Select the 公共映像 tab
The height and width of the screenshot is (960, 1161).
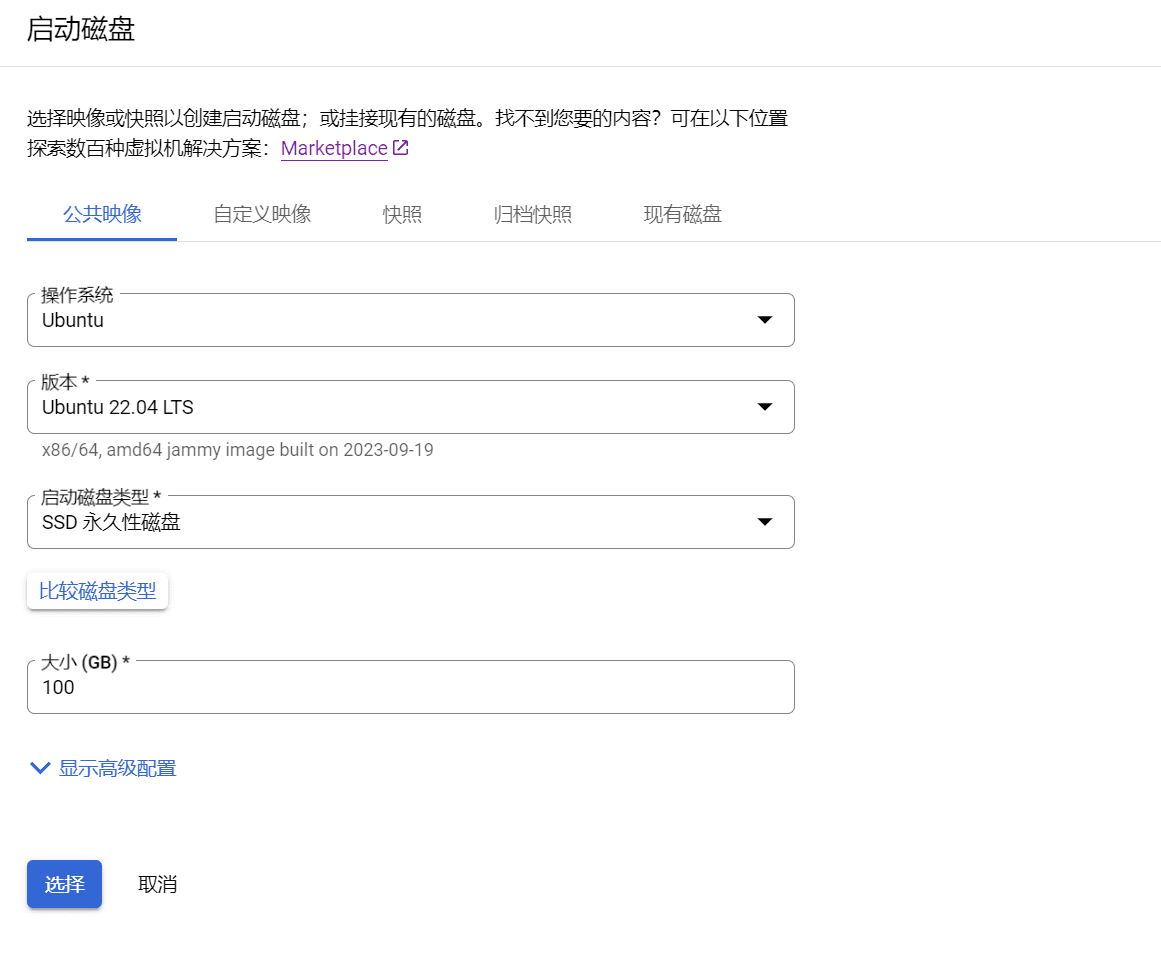click(x=101, y=214)
